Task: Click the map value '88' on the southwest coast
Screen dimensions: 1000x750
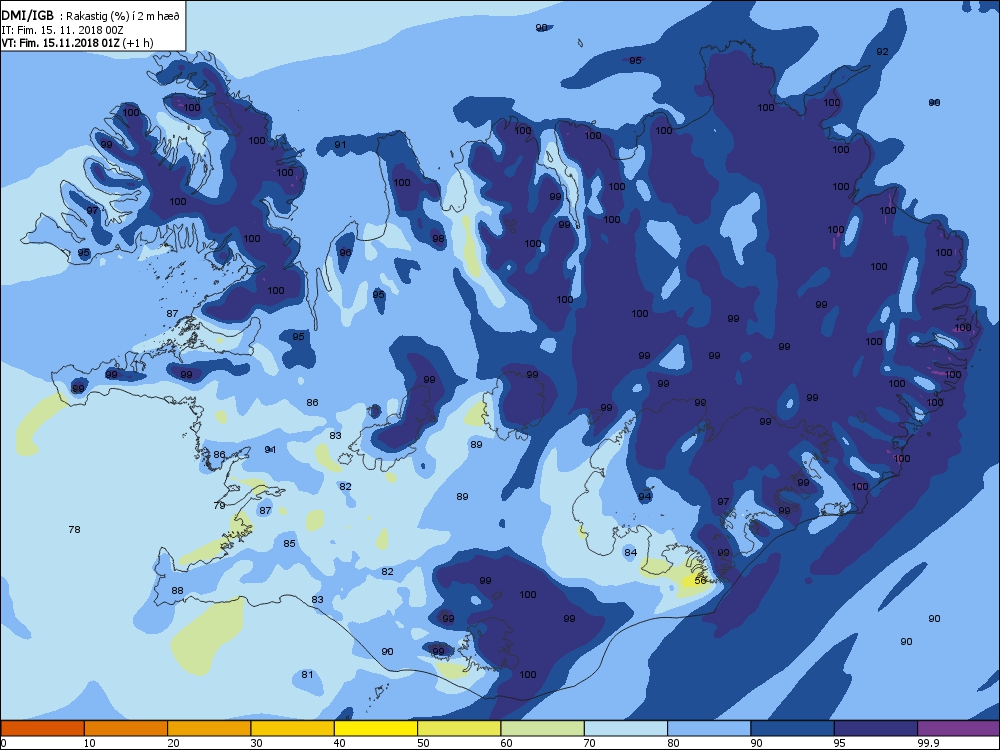Action: [x=177, y=591]
